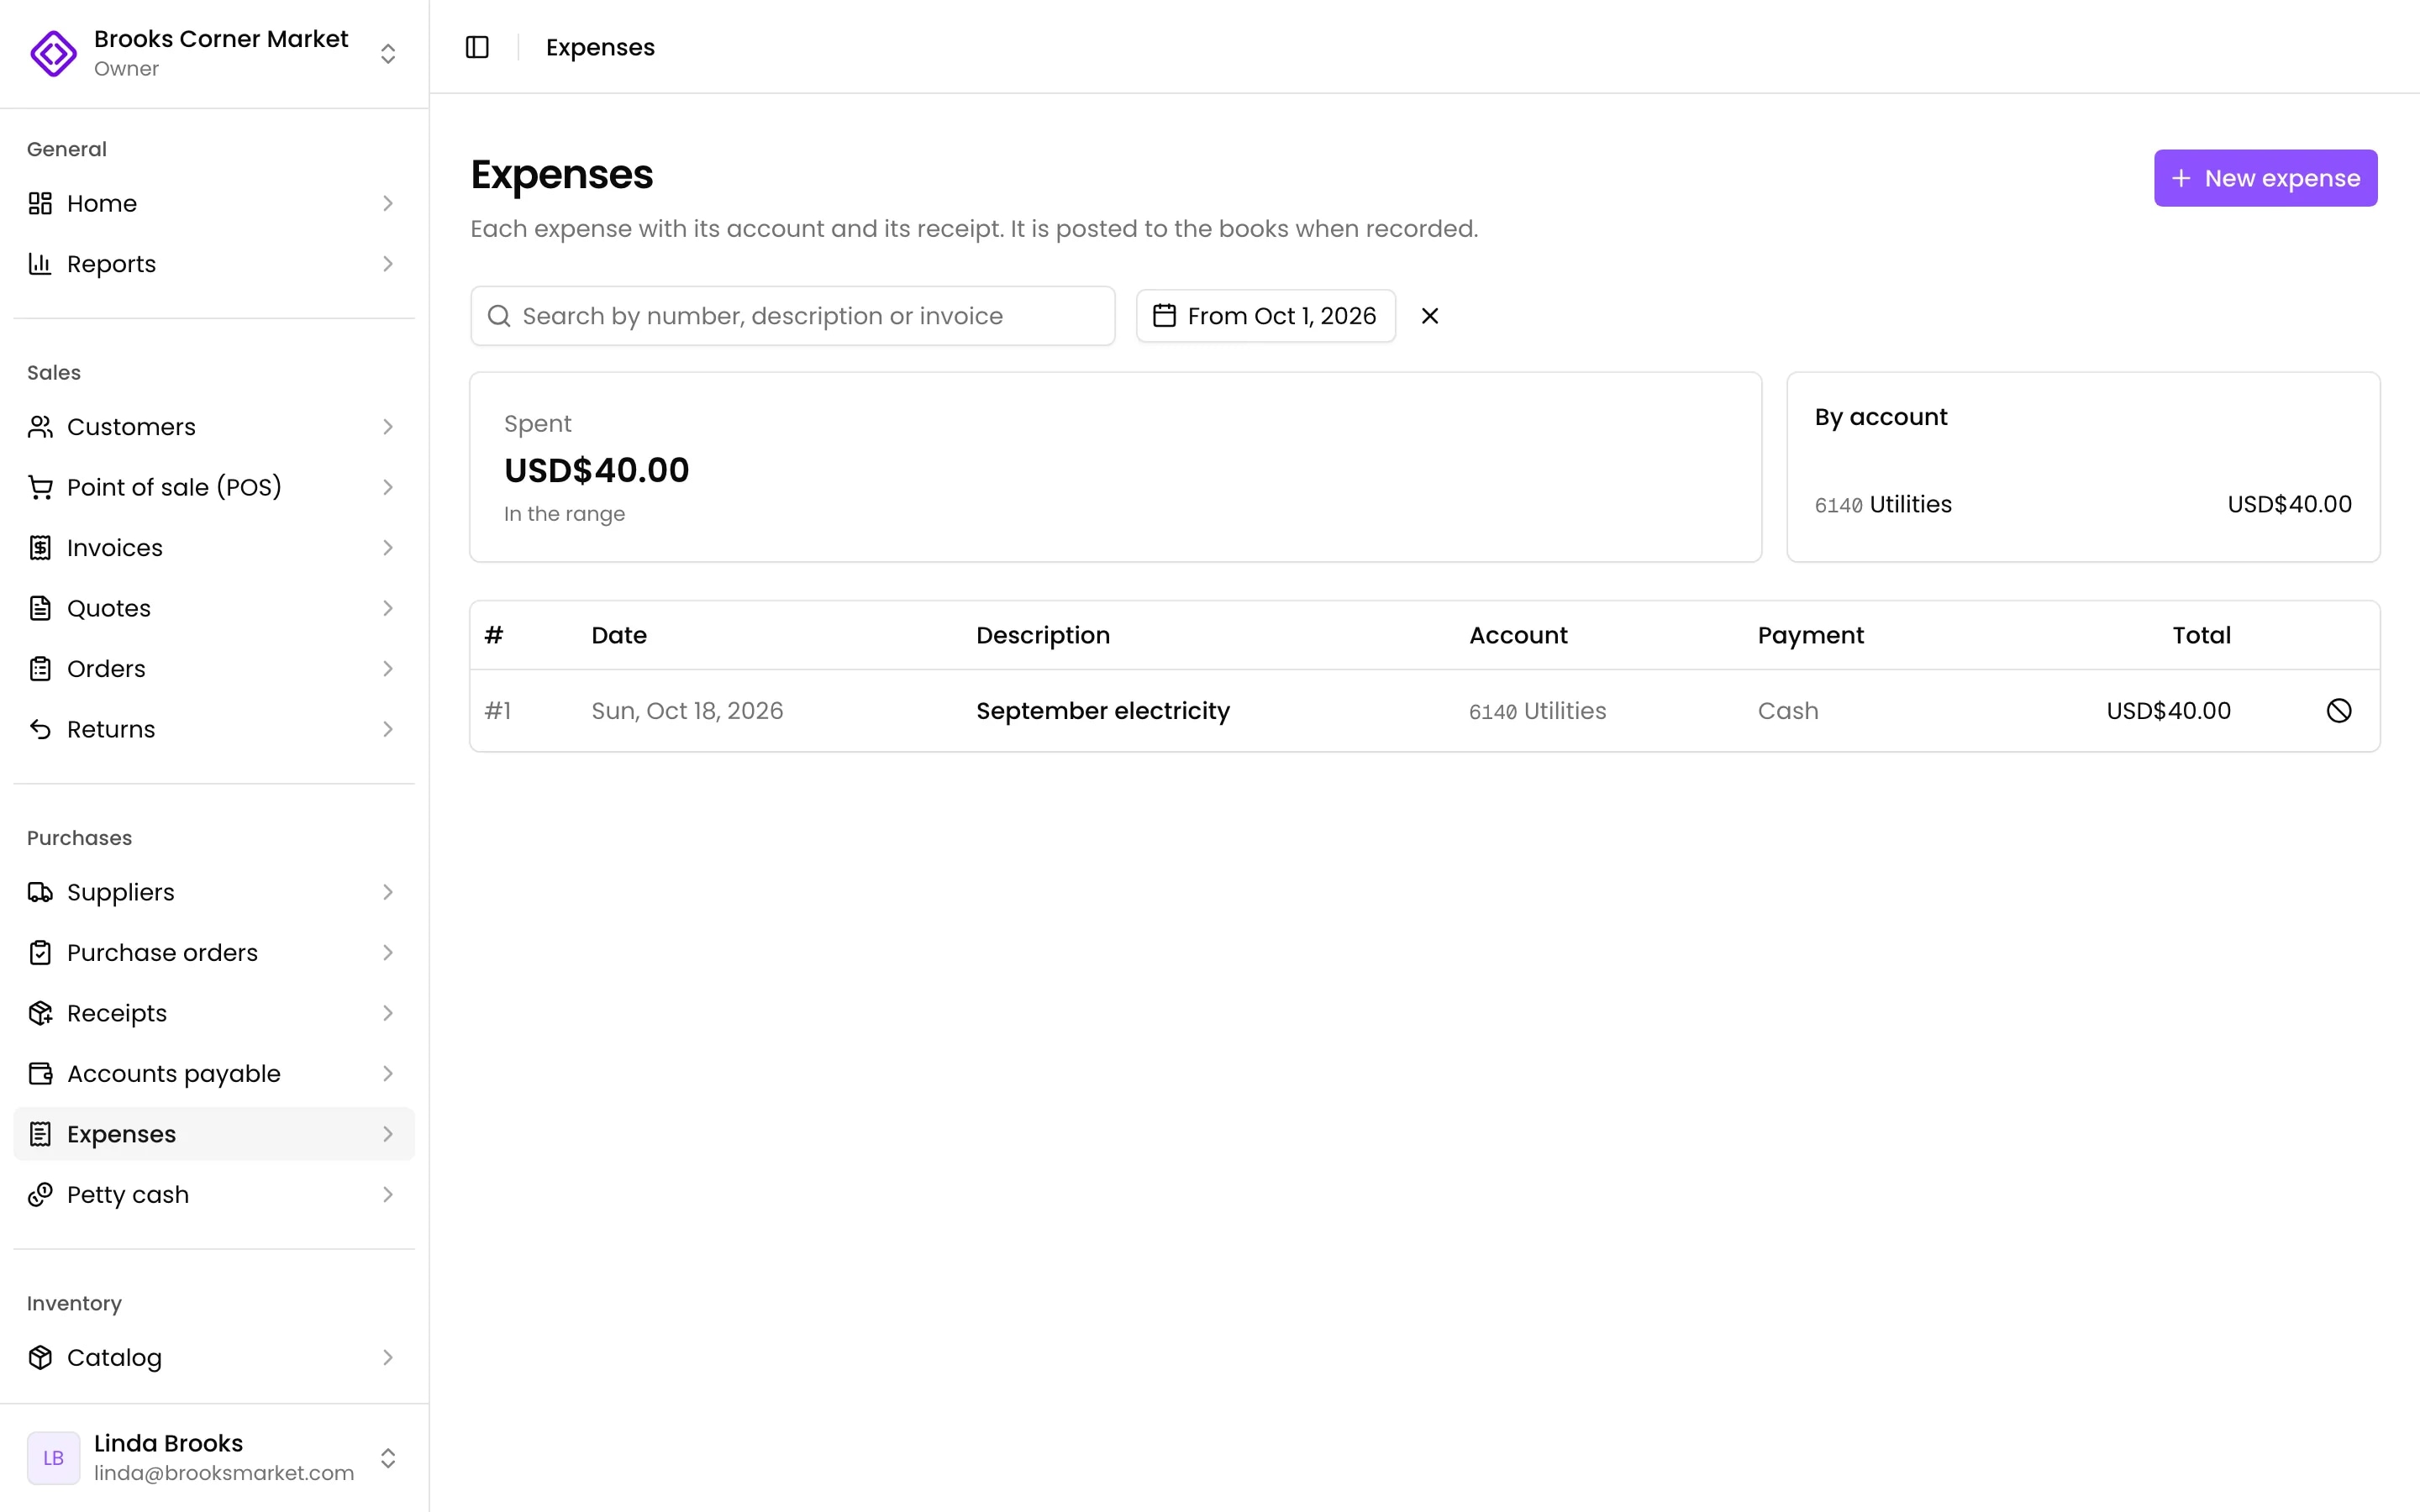
Task: Open the September electricity expense
Action: click(x=1103, y=711)
